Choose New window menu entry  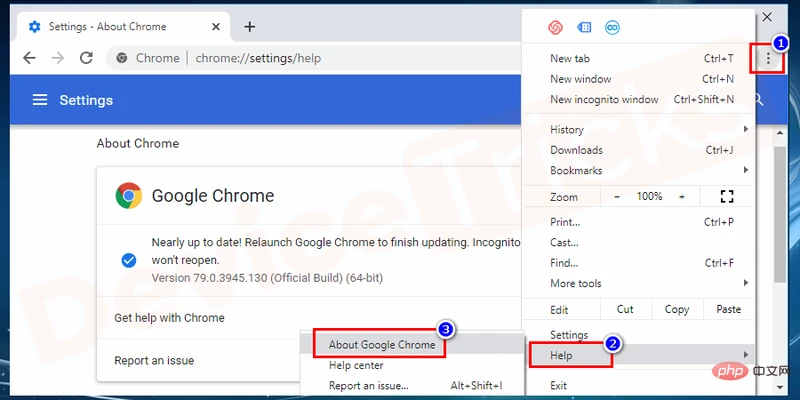coord(638,79)
